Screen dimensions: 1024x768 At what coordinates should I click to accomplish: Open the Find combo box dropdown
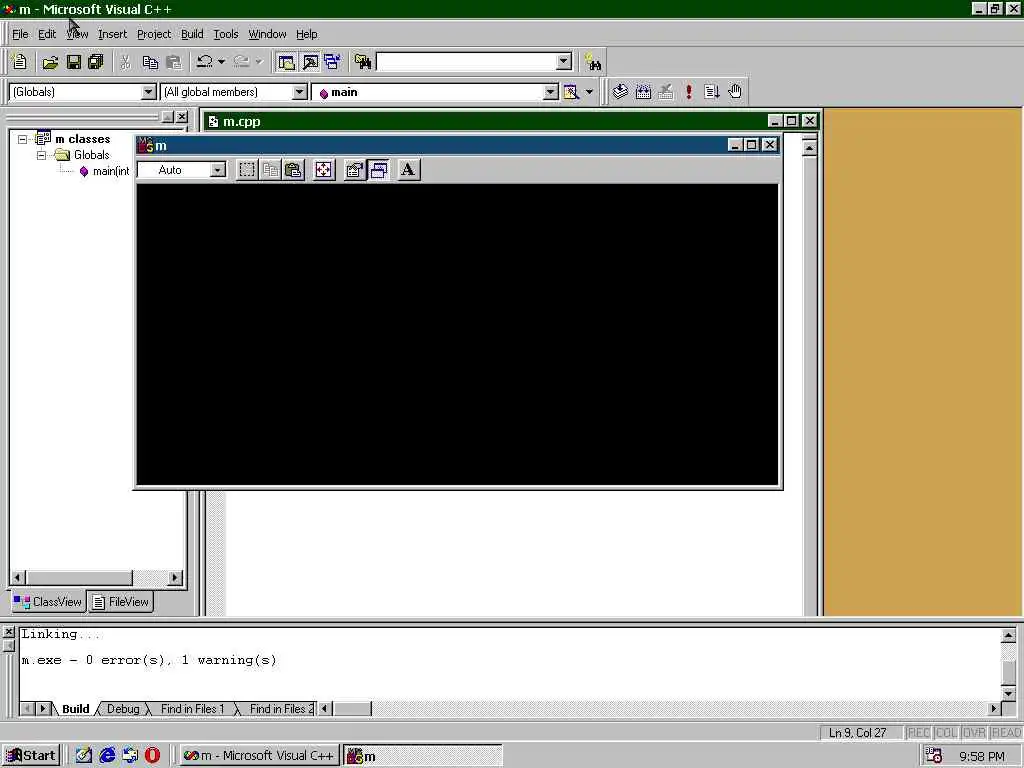[x=564, y=62]
